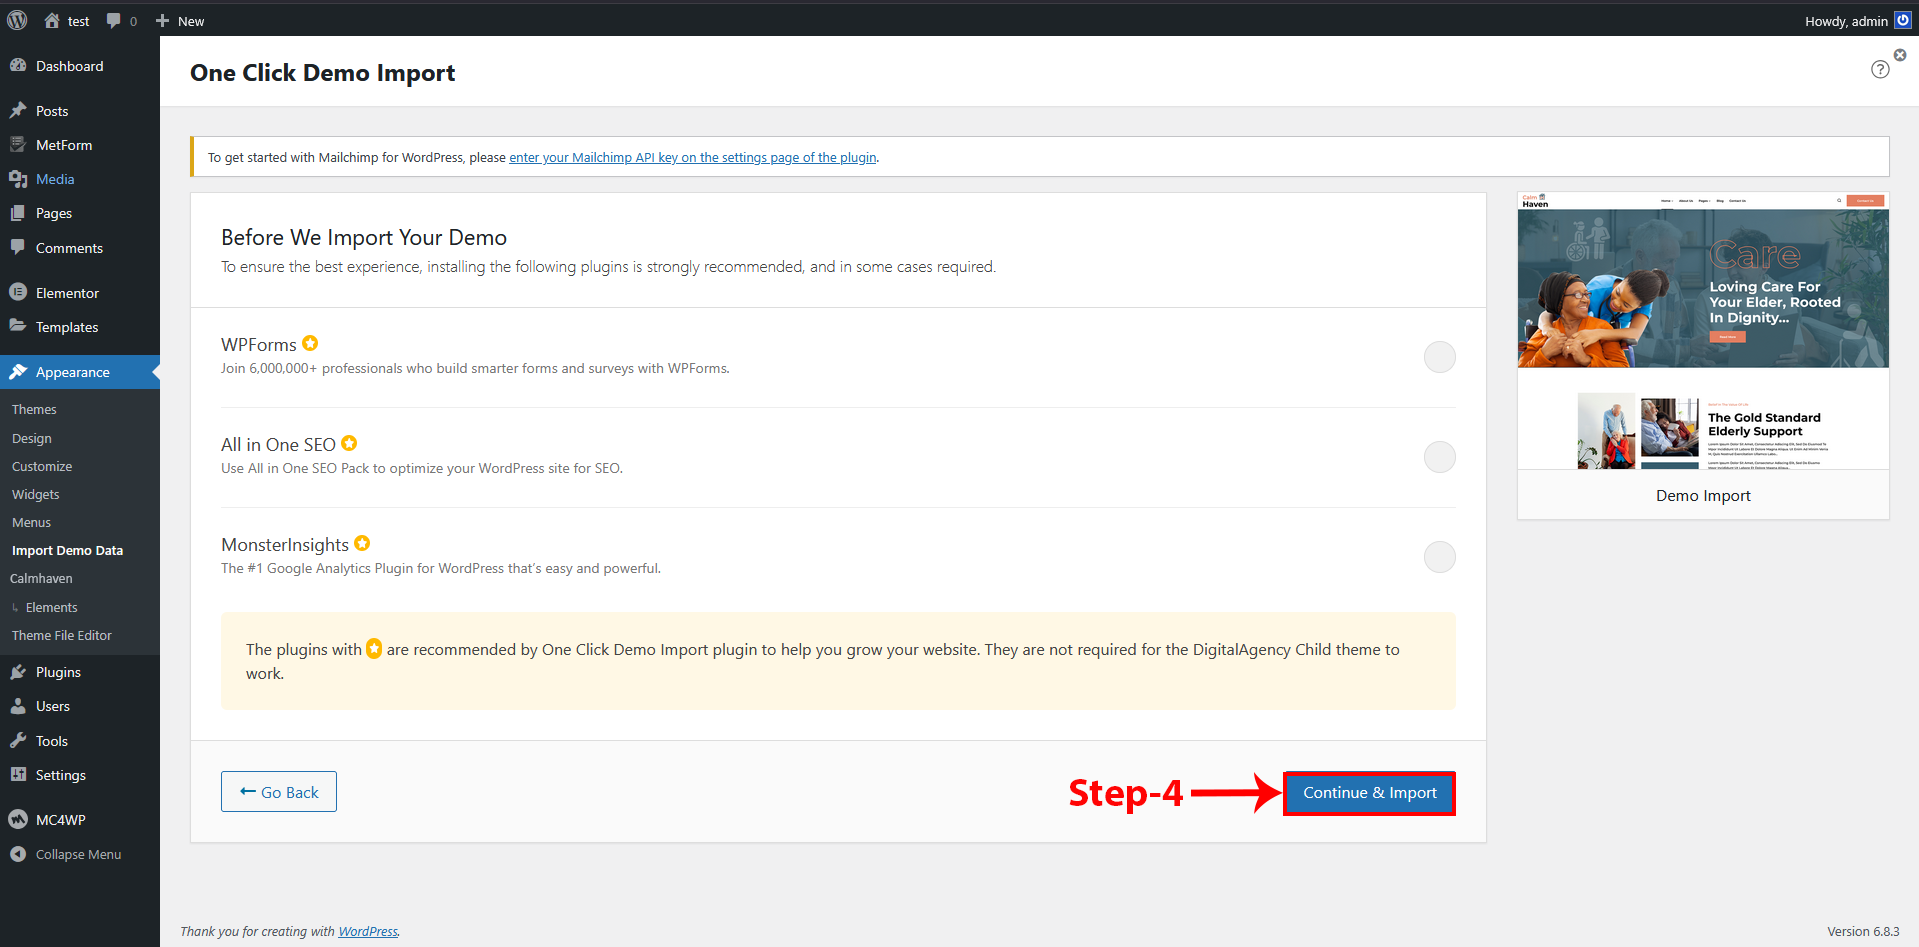Click the Go Back button
Image resolution: width=1919 pixels, height=947 pixels.
(x=279, y=792)
